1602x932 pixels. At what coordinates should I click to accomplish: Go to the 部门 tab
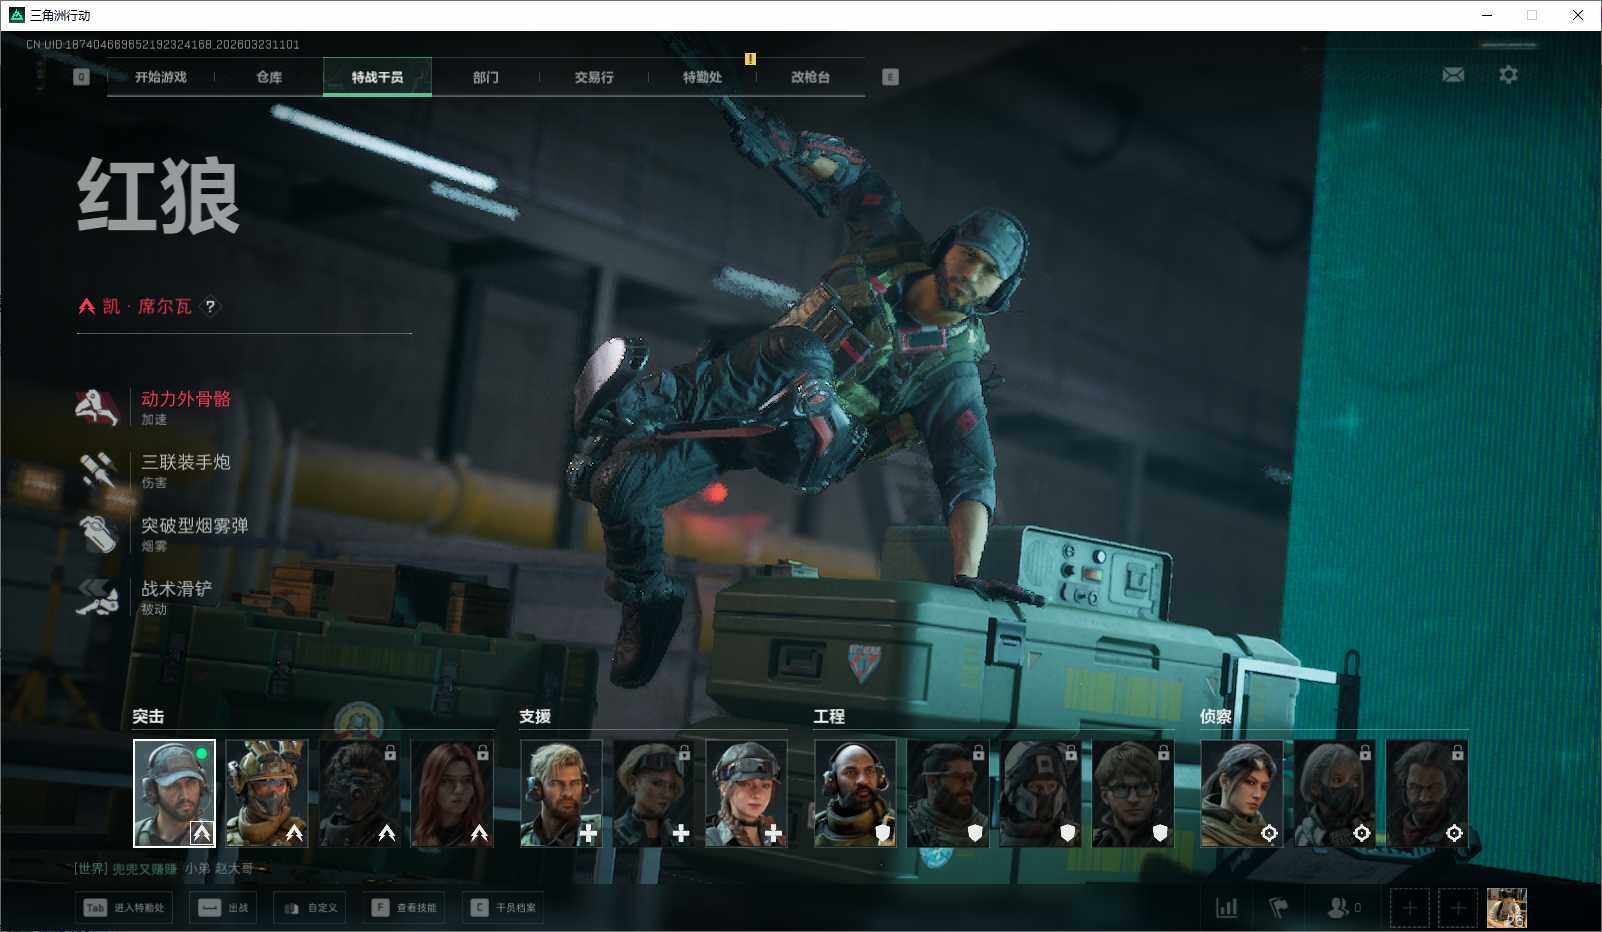coord(486,77)
